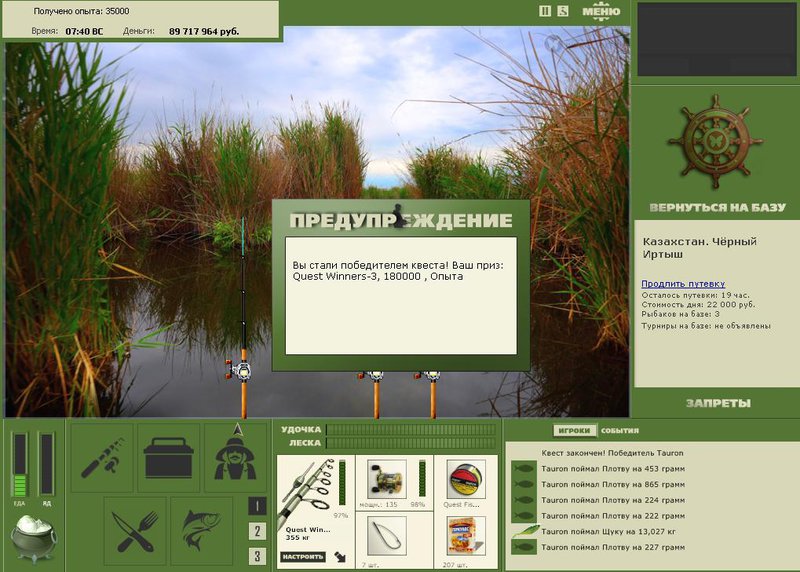Click the left fishing rod on water
Viewport: 800px width, 572px height.
tap(243, 319)
